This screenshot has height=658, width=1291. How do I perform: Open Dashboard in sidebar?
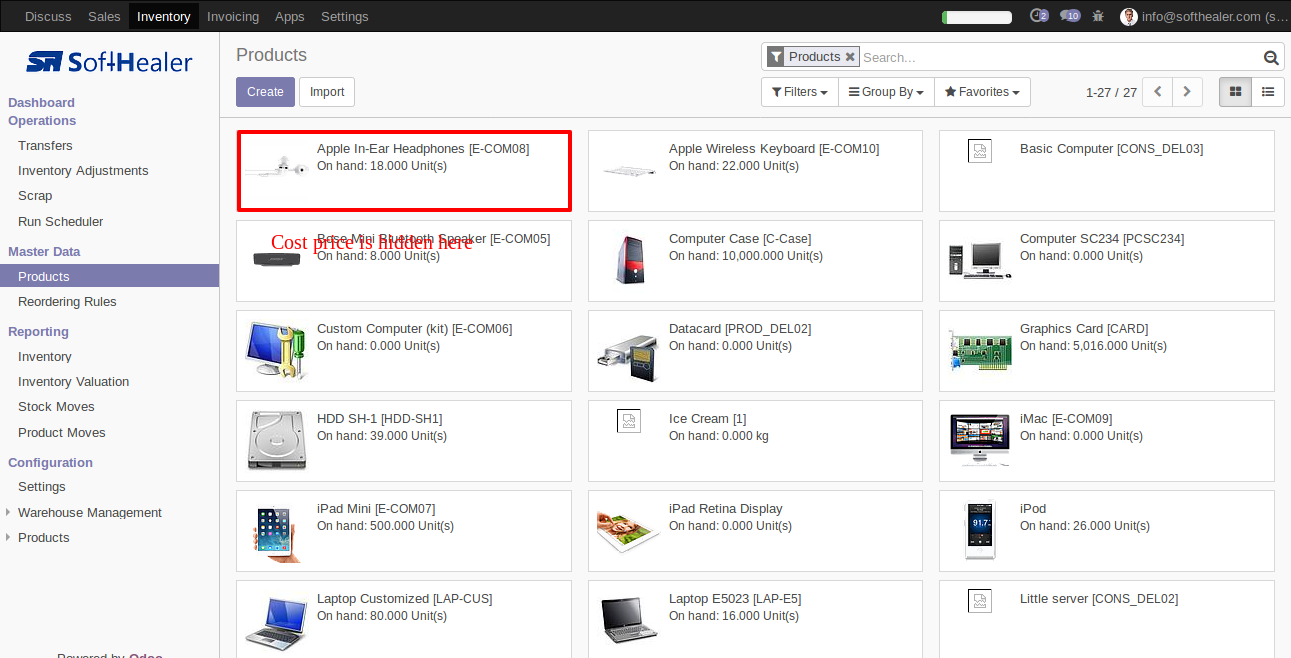click(x=42, y=102)
